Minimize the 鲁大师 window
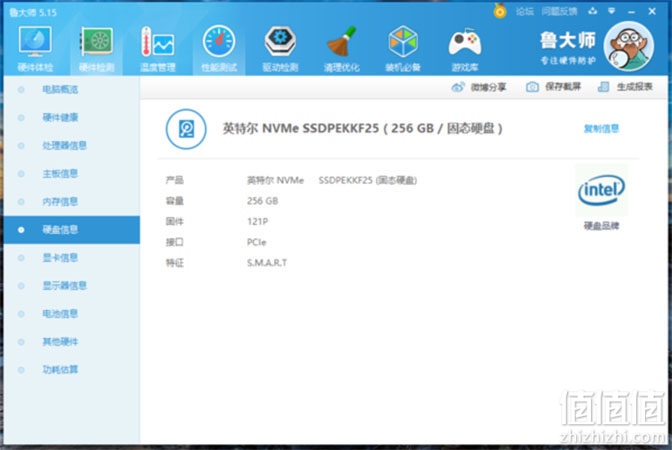The image size is (672, 450). click(x=631, y=12)
